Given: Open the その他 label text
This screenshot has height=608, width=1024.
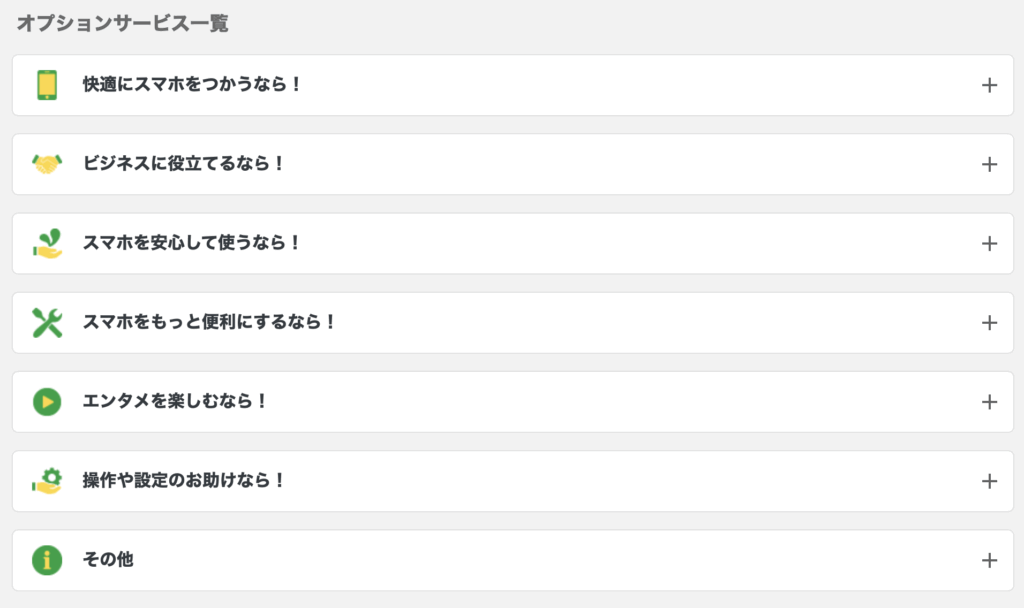Looking at the screenshot, I should 108,560.
